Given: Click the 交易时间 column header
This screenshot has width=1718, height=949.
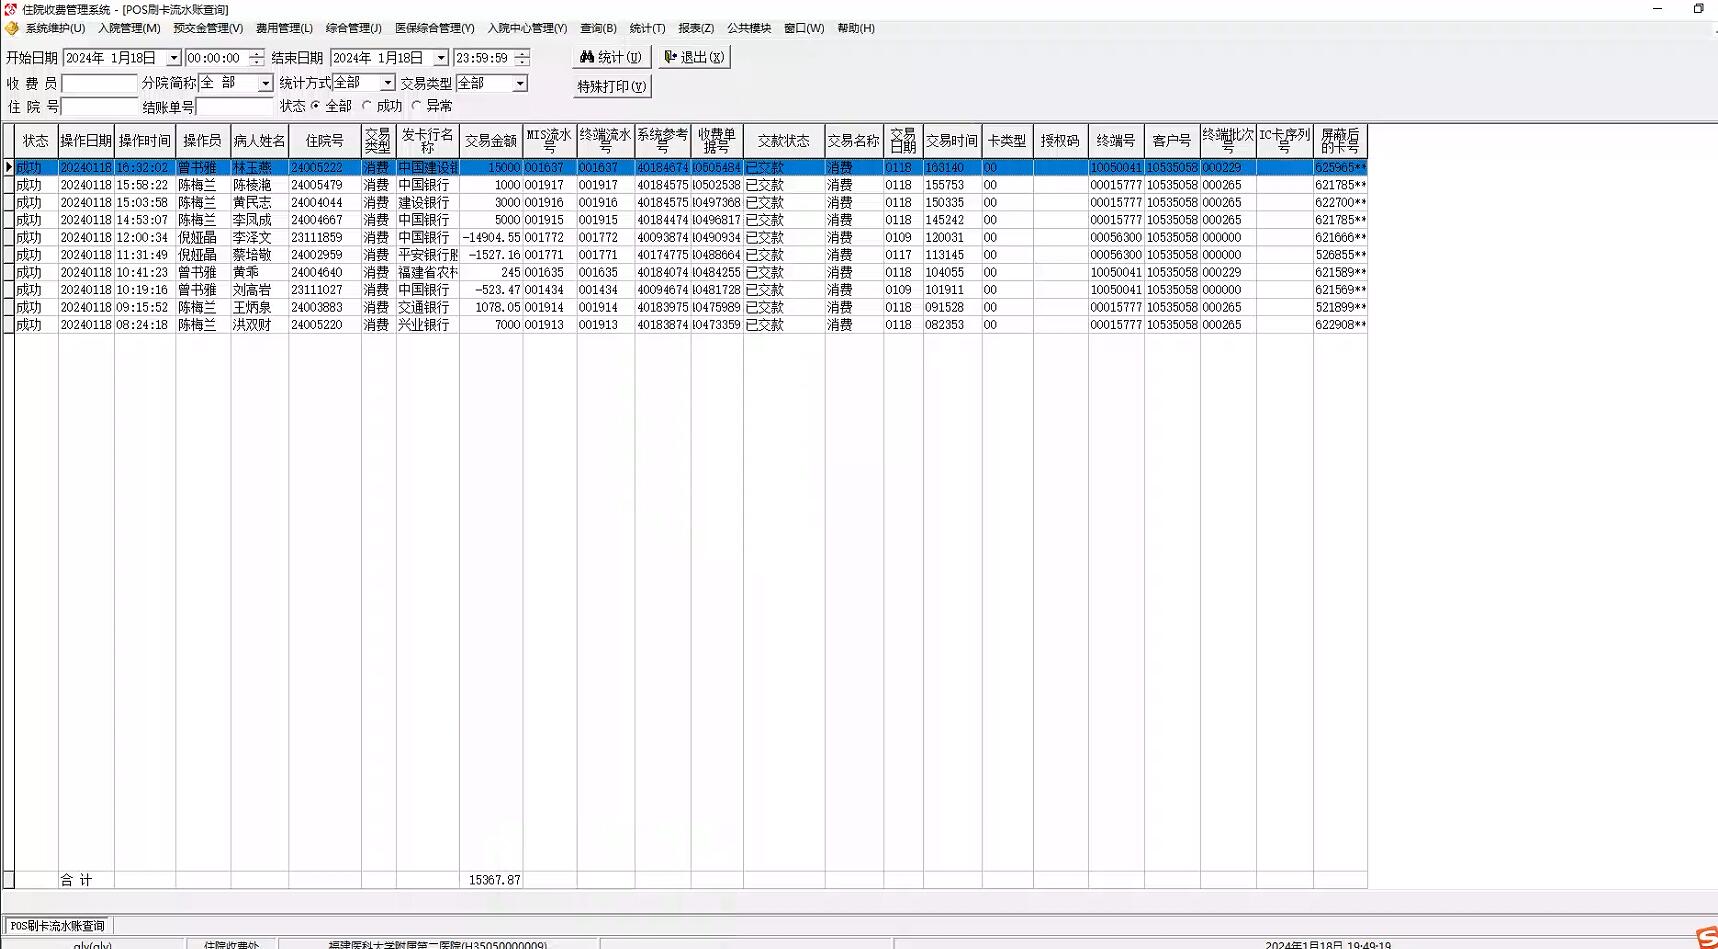Looking at the screenshot, I should (952, 141).
